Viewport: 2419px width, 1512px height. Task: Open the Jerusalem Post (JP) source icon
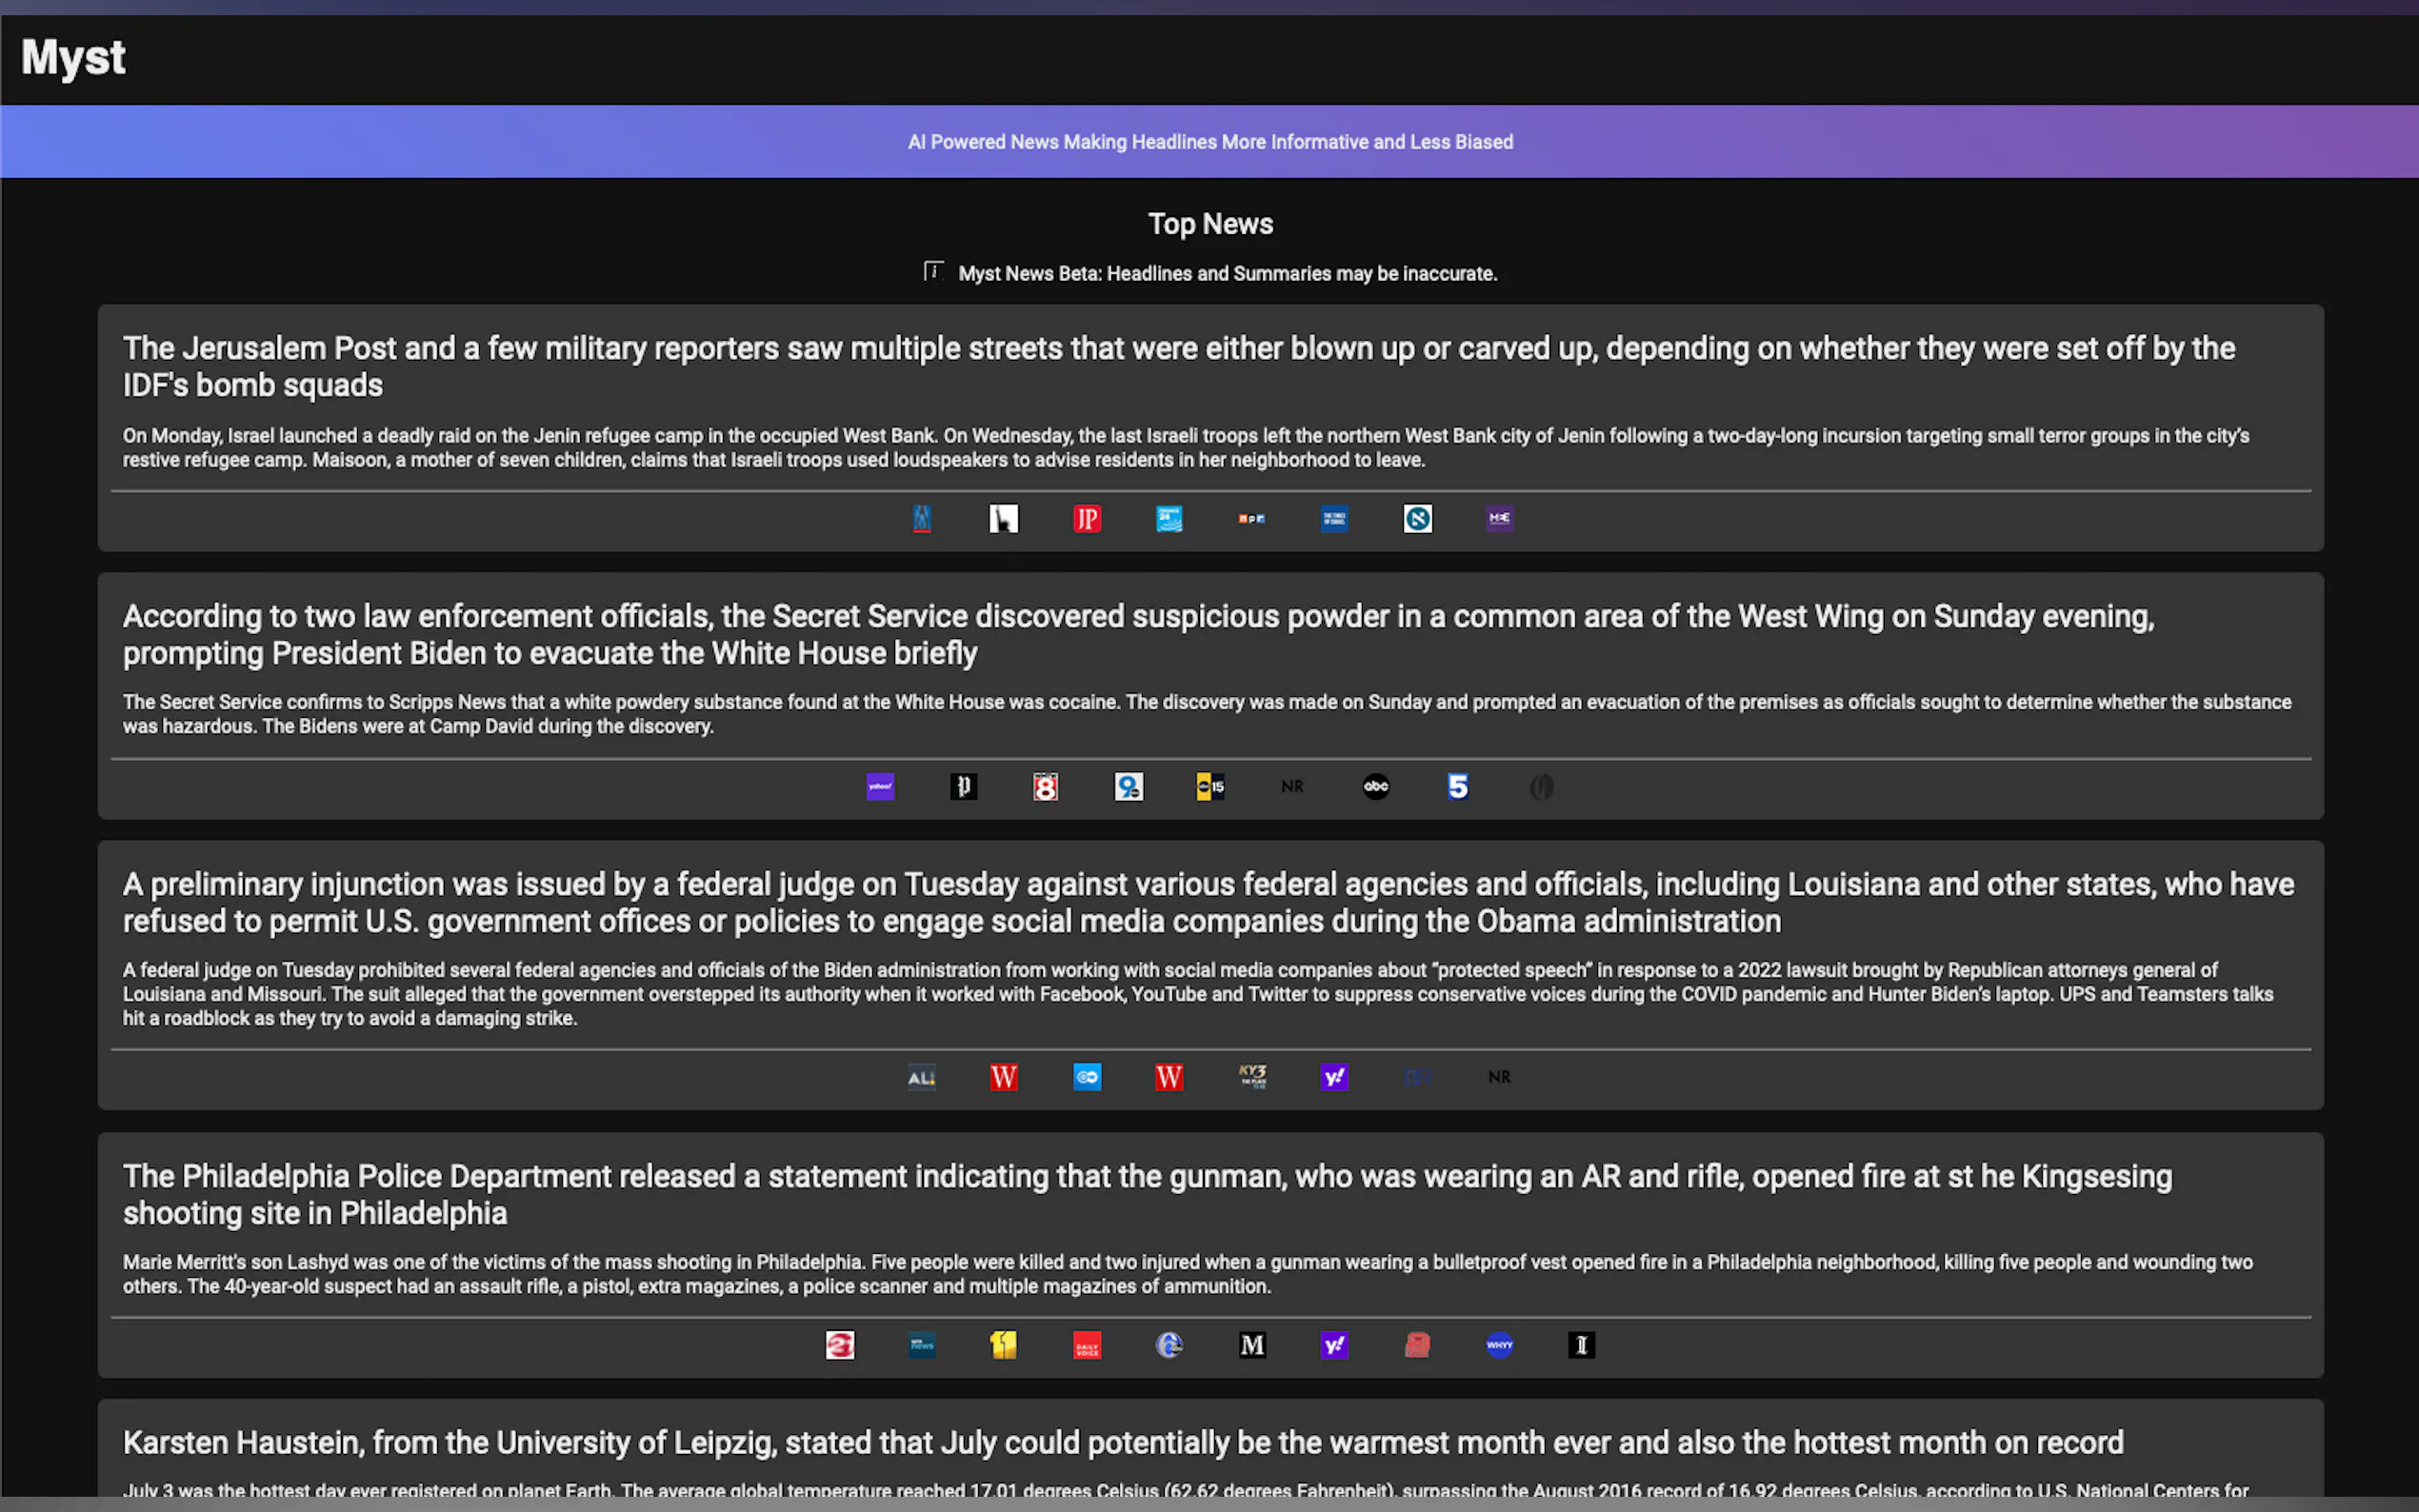coord(1087,518)
